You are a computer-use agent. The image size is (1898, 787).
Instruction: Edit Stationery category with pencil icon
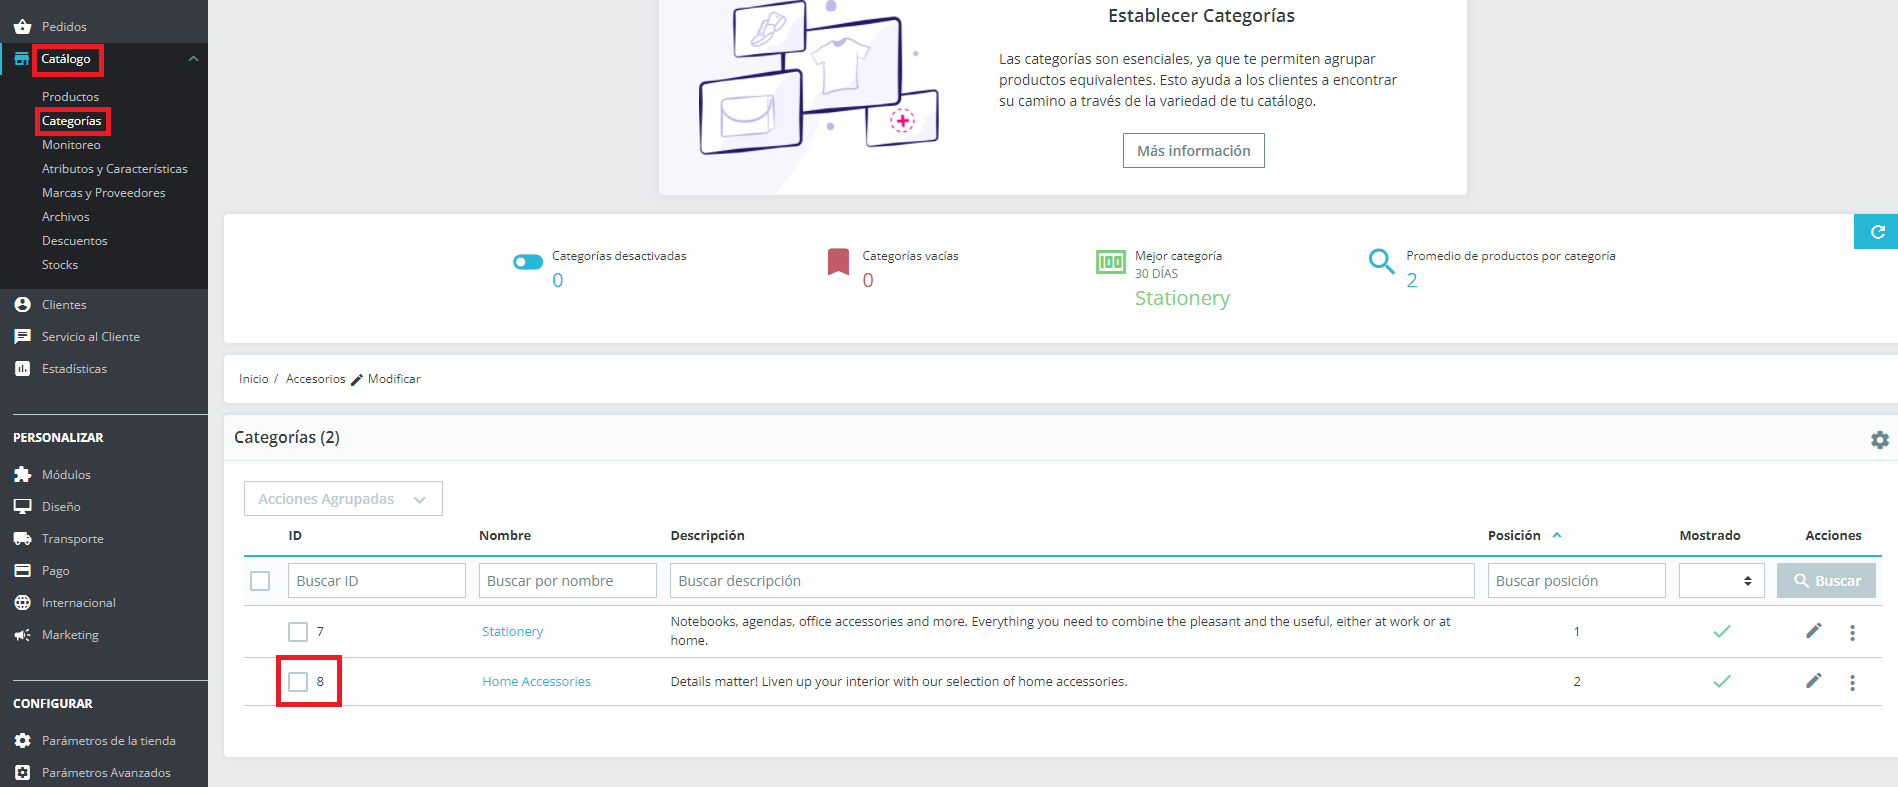(x=1813, y=631)
